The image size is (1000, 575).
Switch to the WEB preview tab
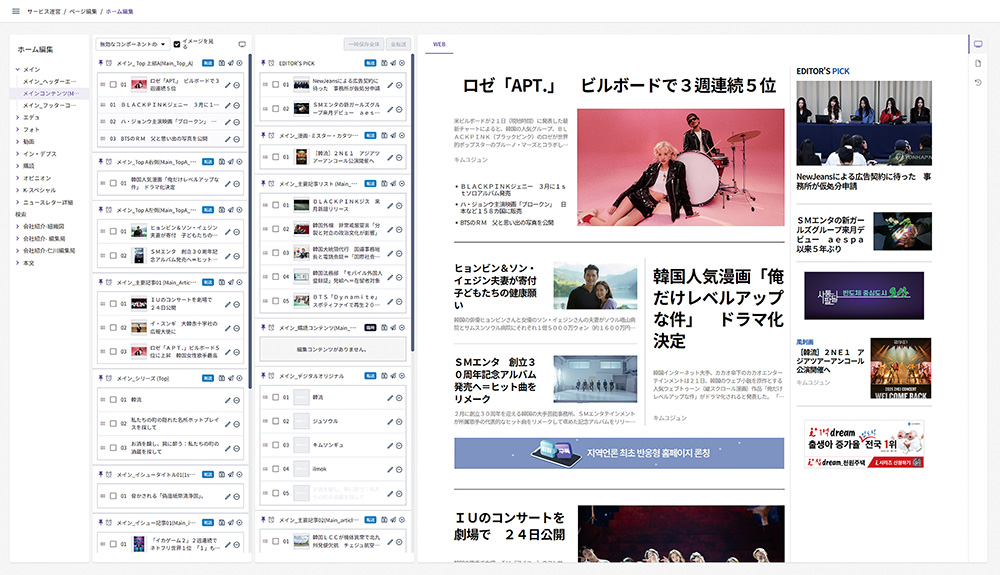(x=439, y=45)
